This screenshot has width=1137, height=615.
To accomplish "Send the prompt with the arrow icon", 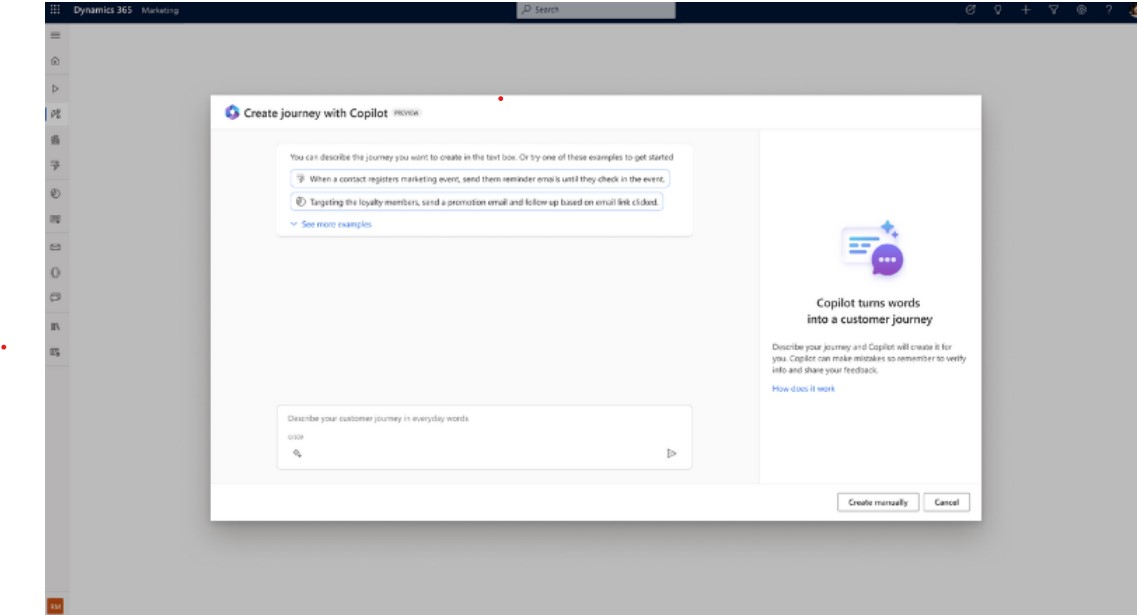I will (671, 453).
